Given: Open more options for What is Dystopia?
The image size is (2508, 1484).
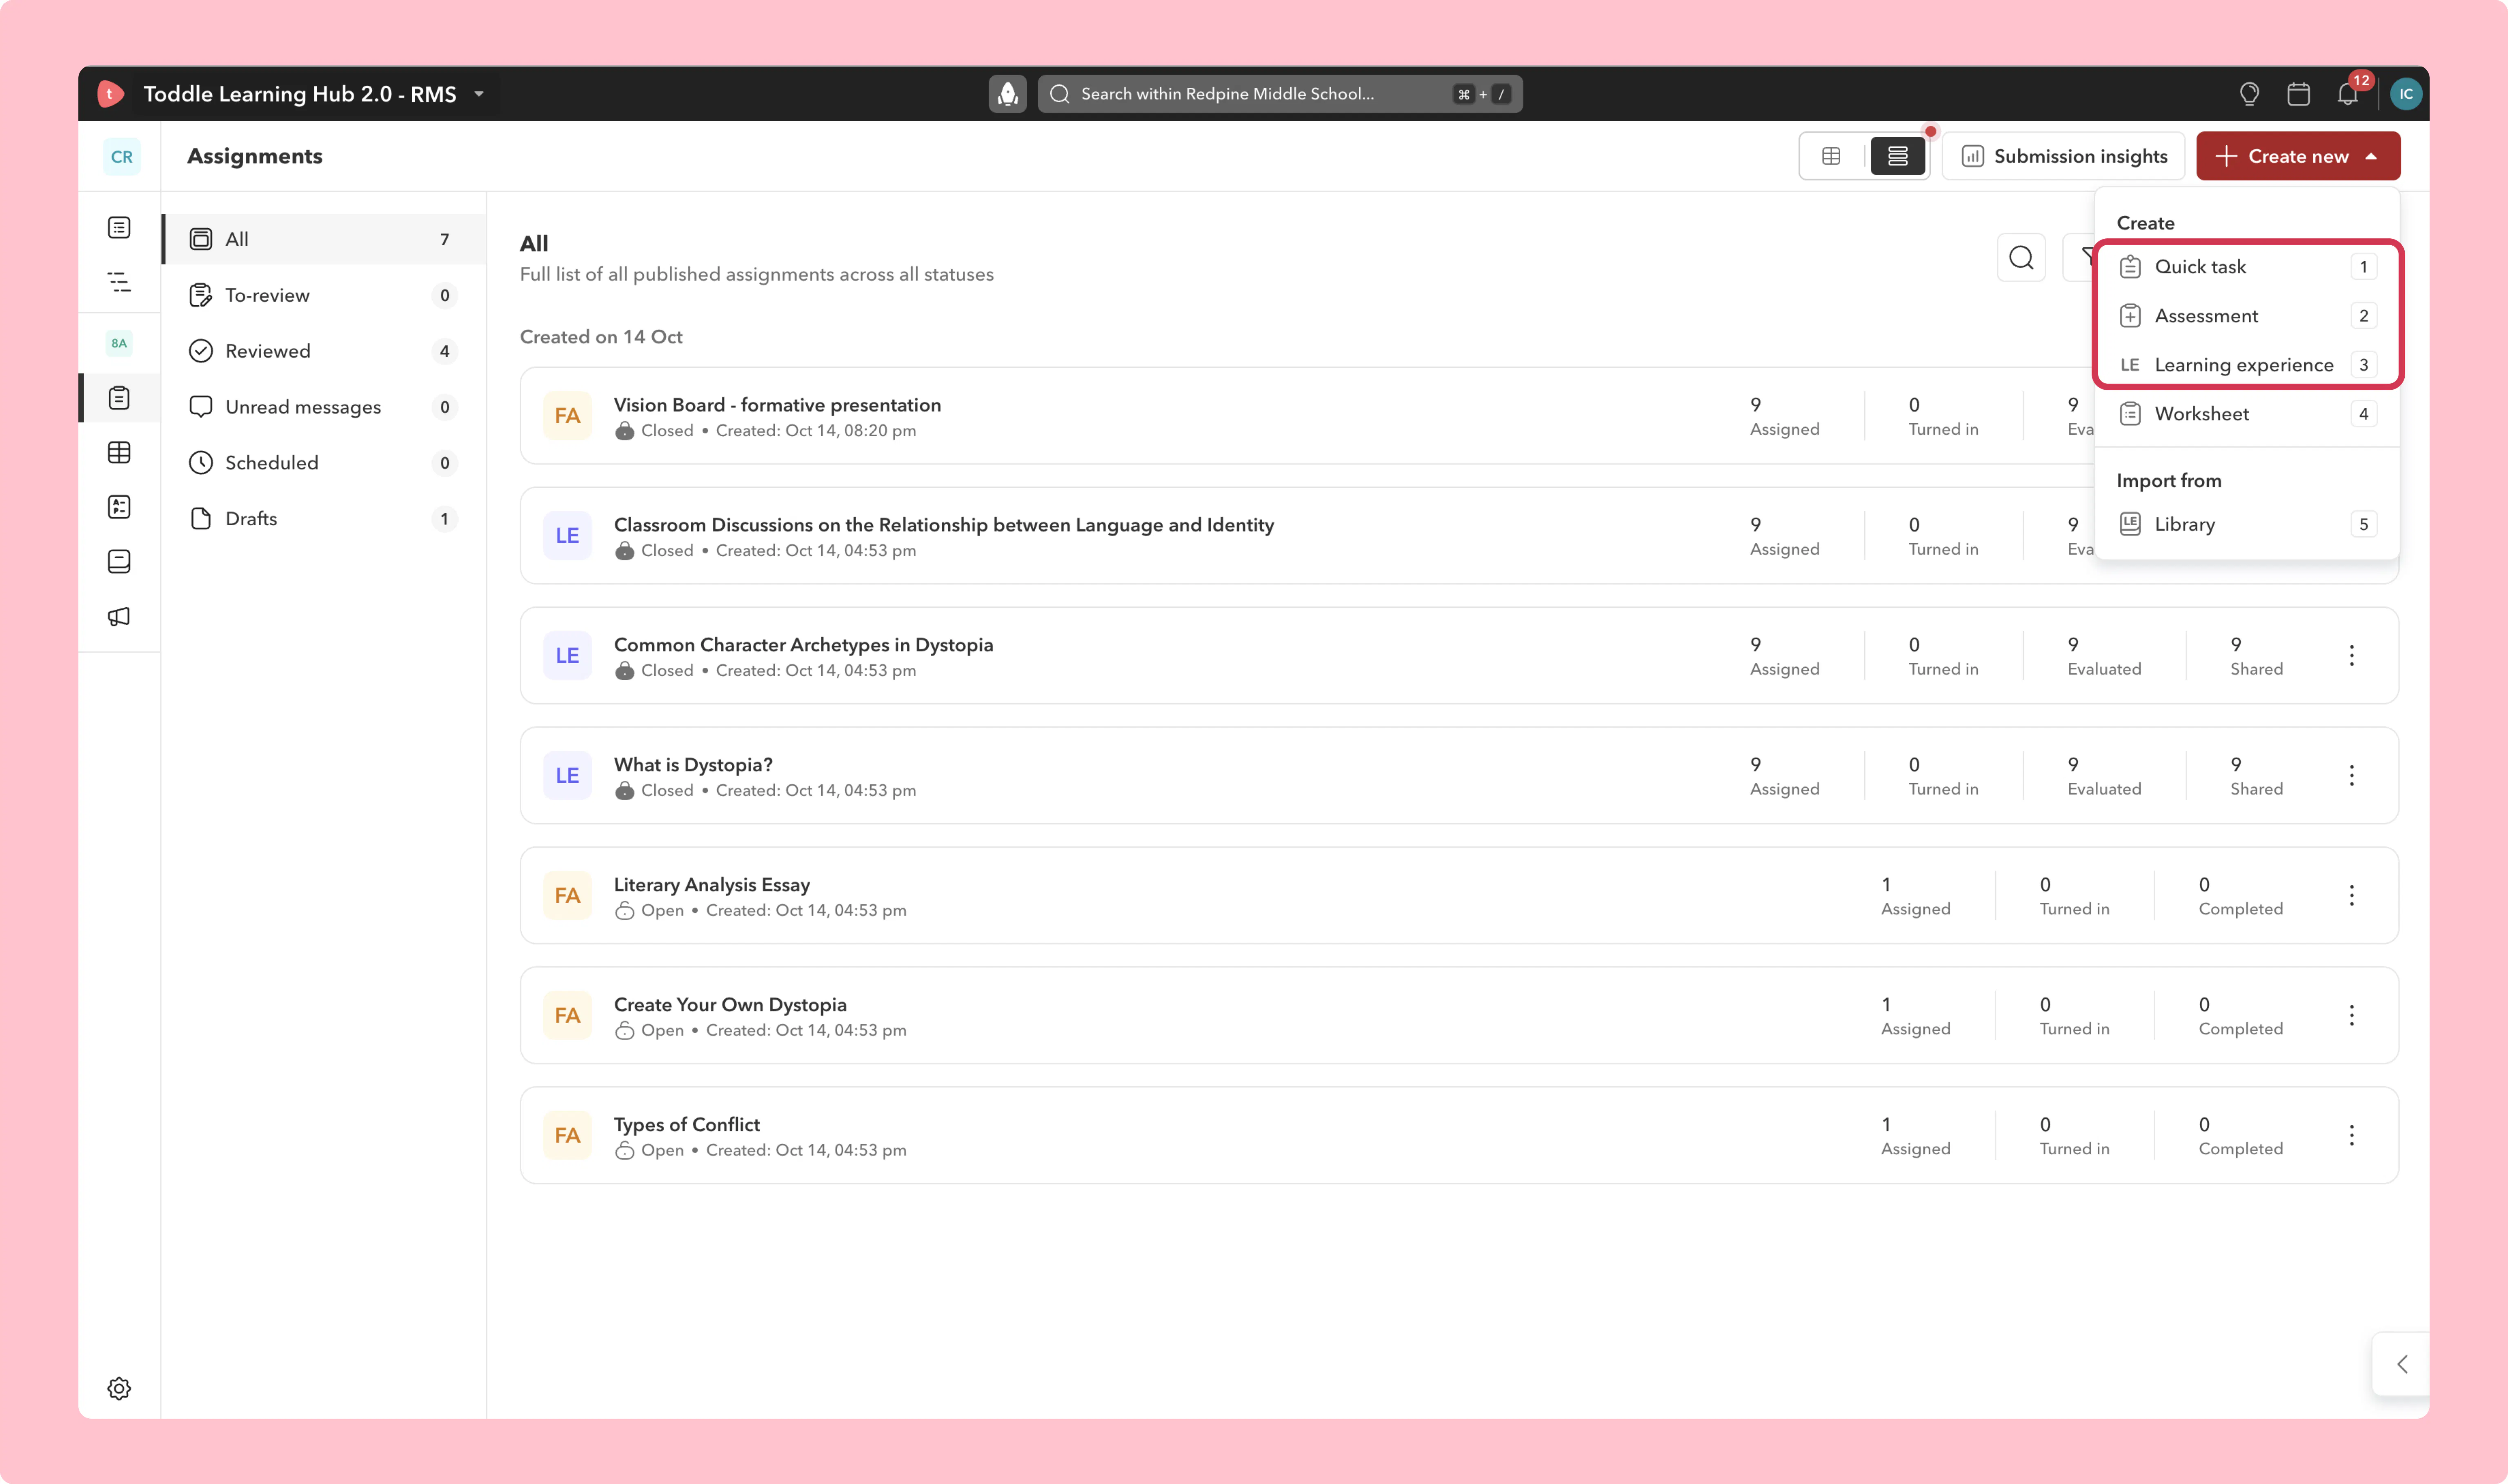Looking at the screenshot, I should [2352, 776].
